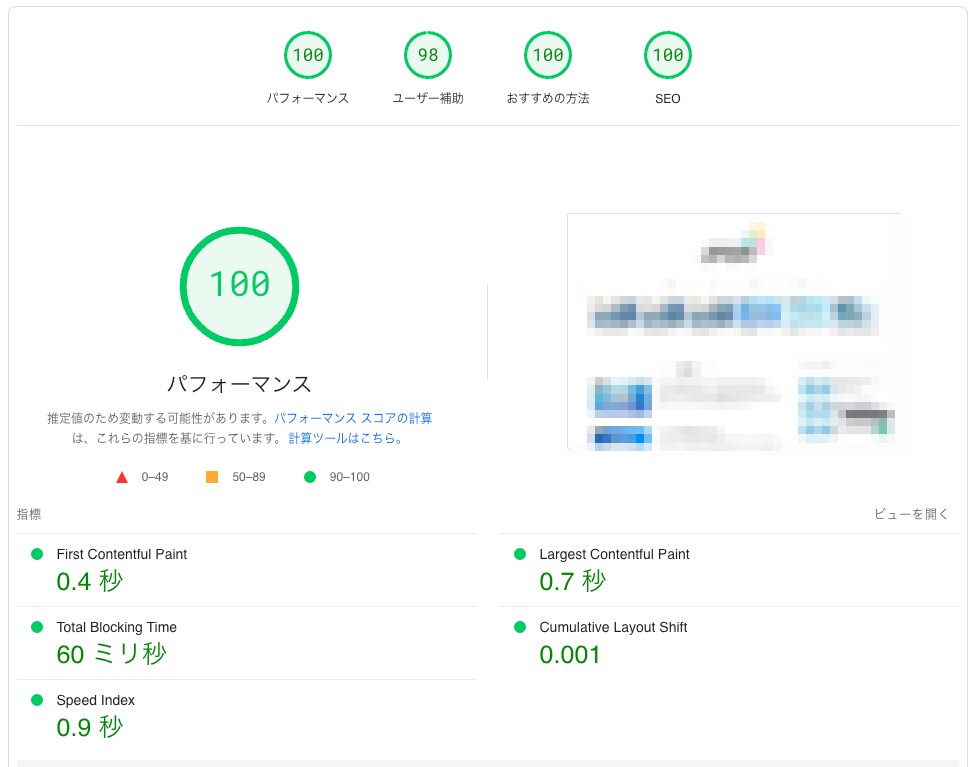Click the 0.9 秒 value

pyautogui.click(x=90, y=727)
